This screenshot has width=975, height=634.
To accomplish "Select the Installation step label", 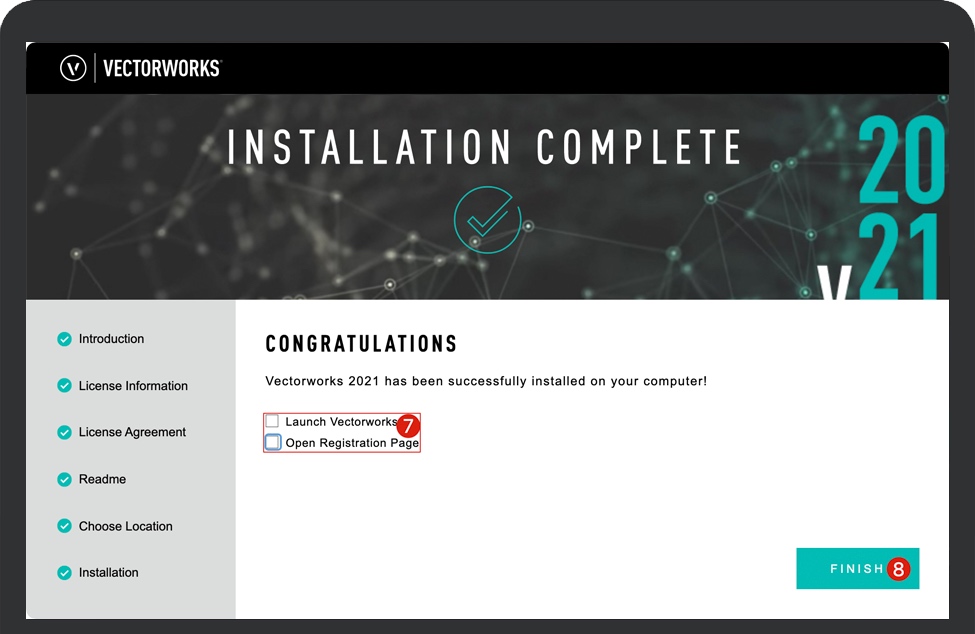I will [x=109, y=572].
